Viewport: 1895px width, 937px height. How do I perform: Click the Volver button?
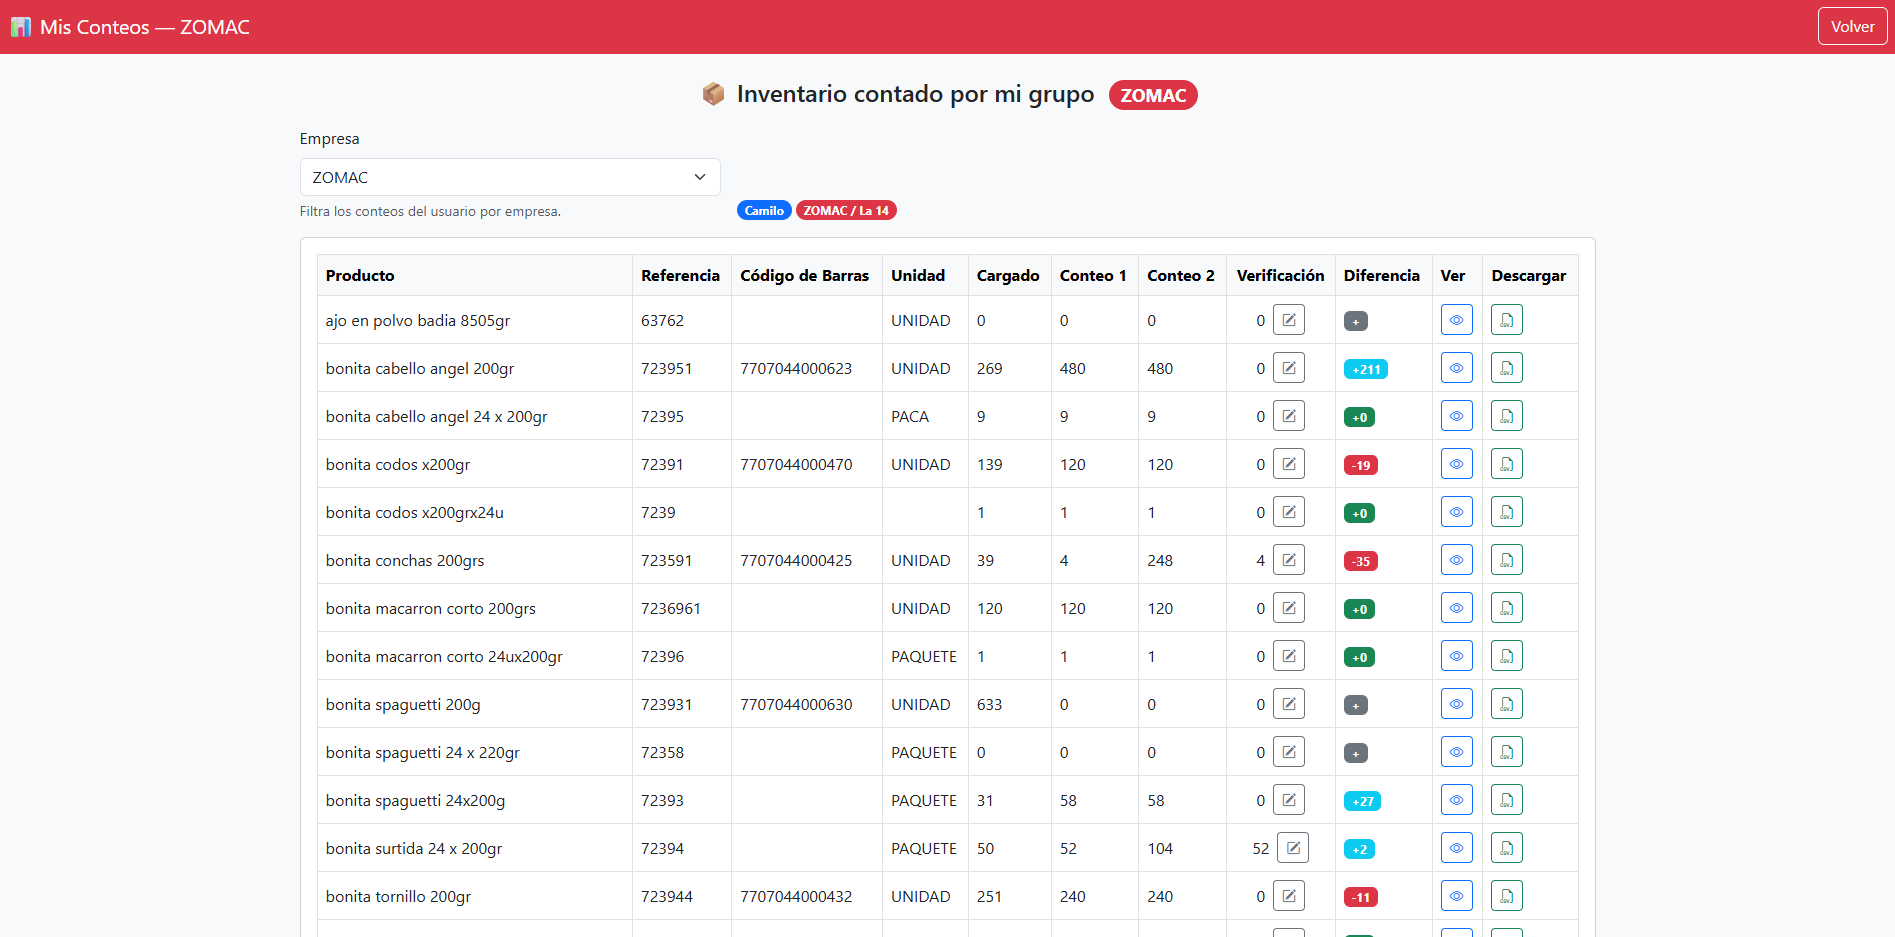[1851, 27]
